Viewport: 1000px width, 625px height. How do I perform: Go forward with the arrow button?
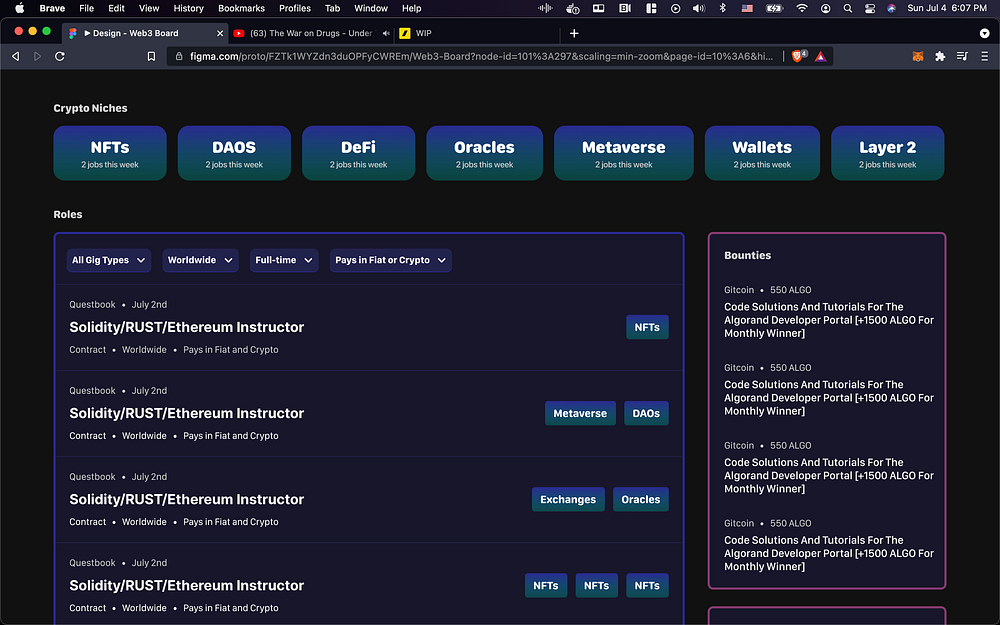38,56
